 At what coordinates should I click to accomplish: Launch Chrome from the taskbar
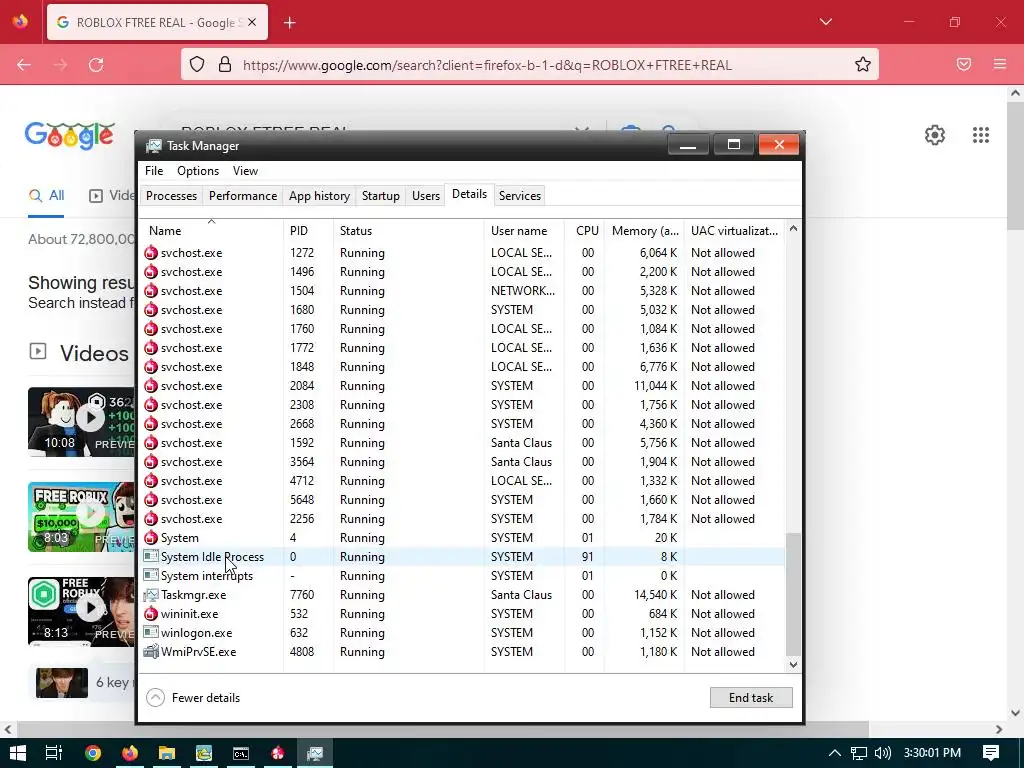point(93,753)
